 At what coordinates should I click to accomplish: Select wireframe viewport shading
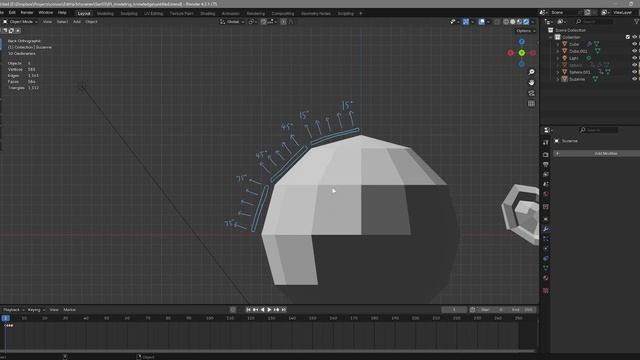506,22
